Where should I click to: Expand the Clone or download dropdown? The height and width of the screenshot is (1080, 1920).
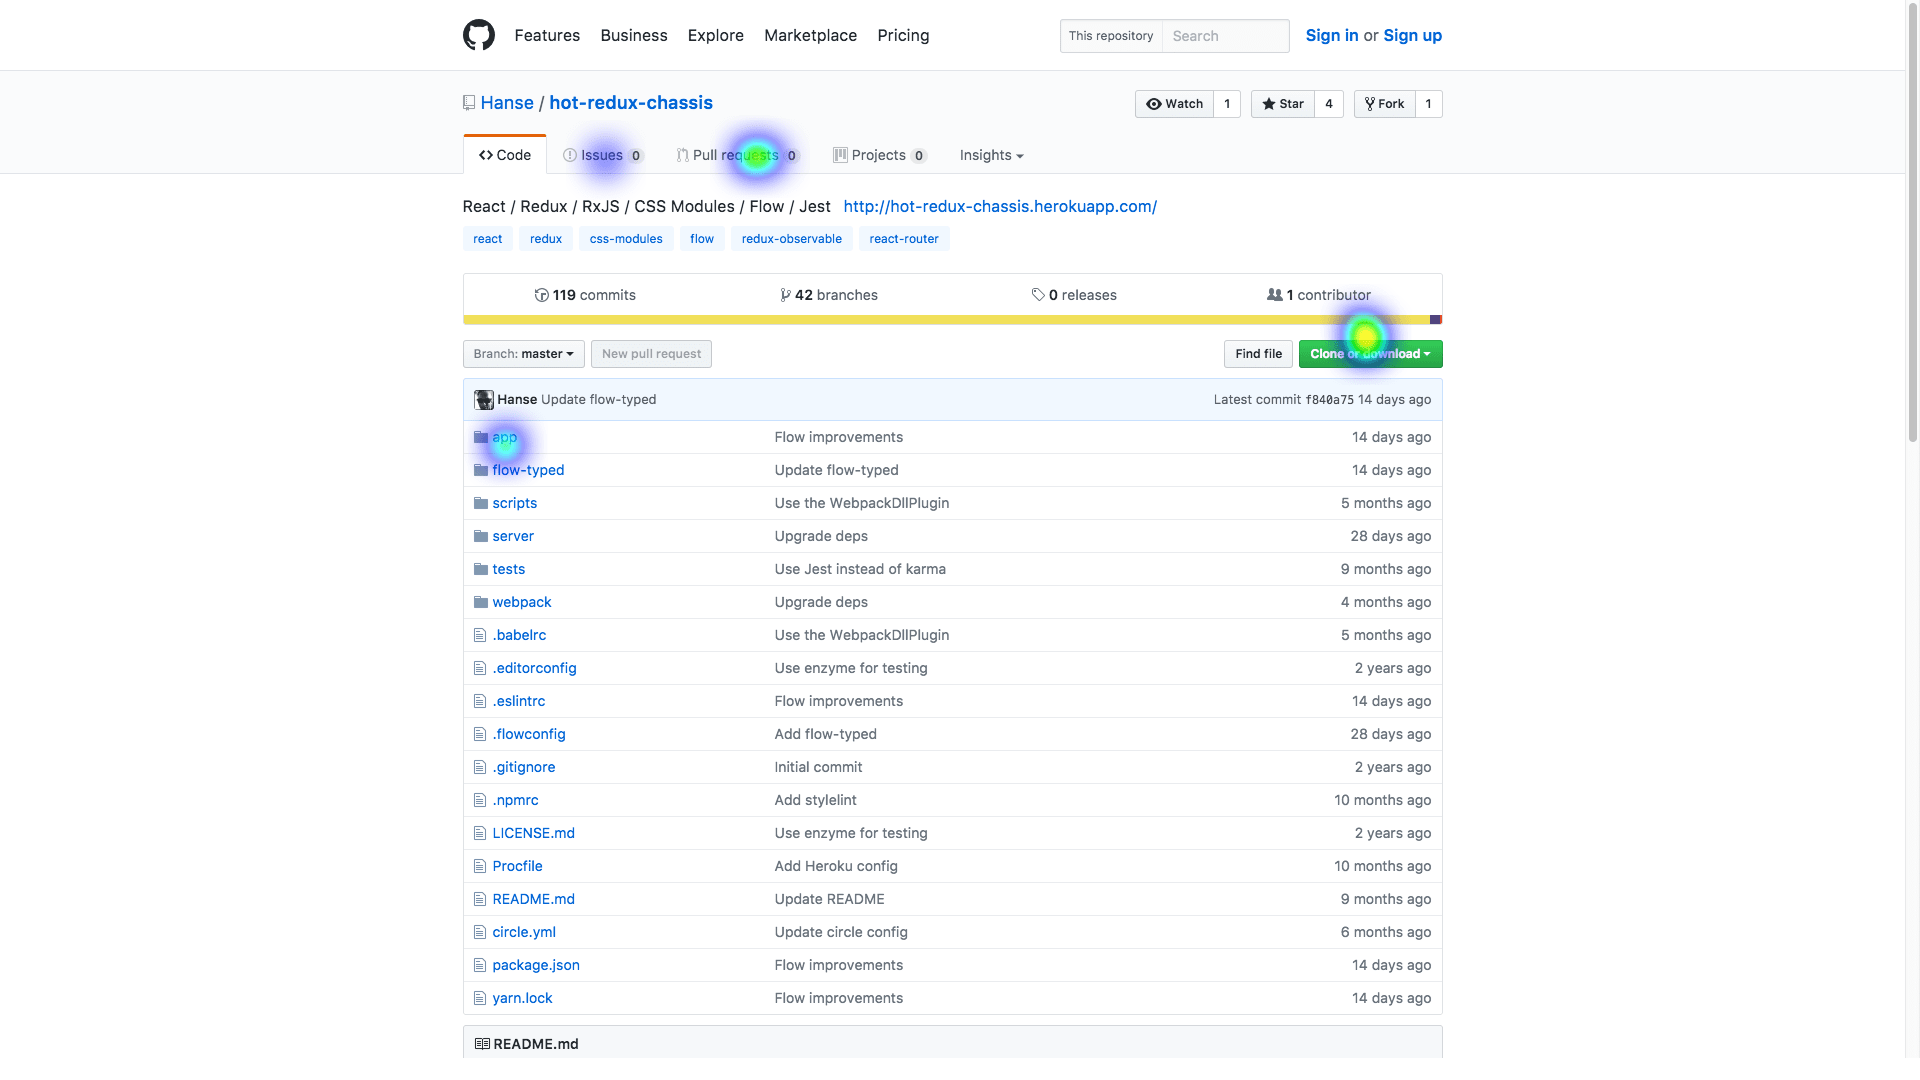(x=1370, y=353)
